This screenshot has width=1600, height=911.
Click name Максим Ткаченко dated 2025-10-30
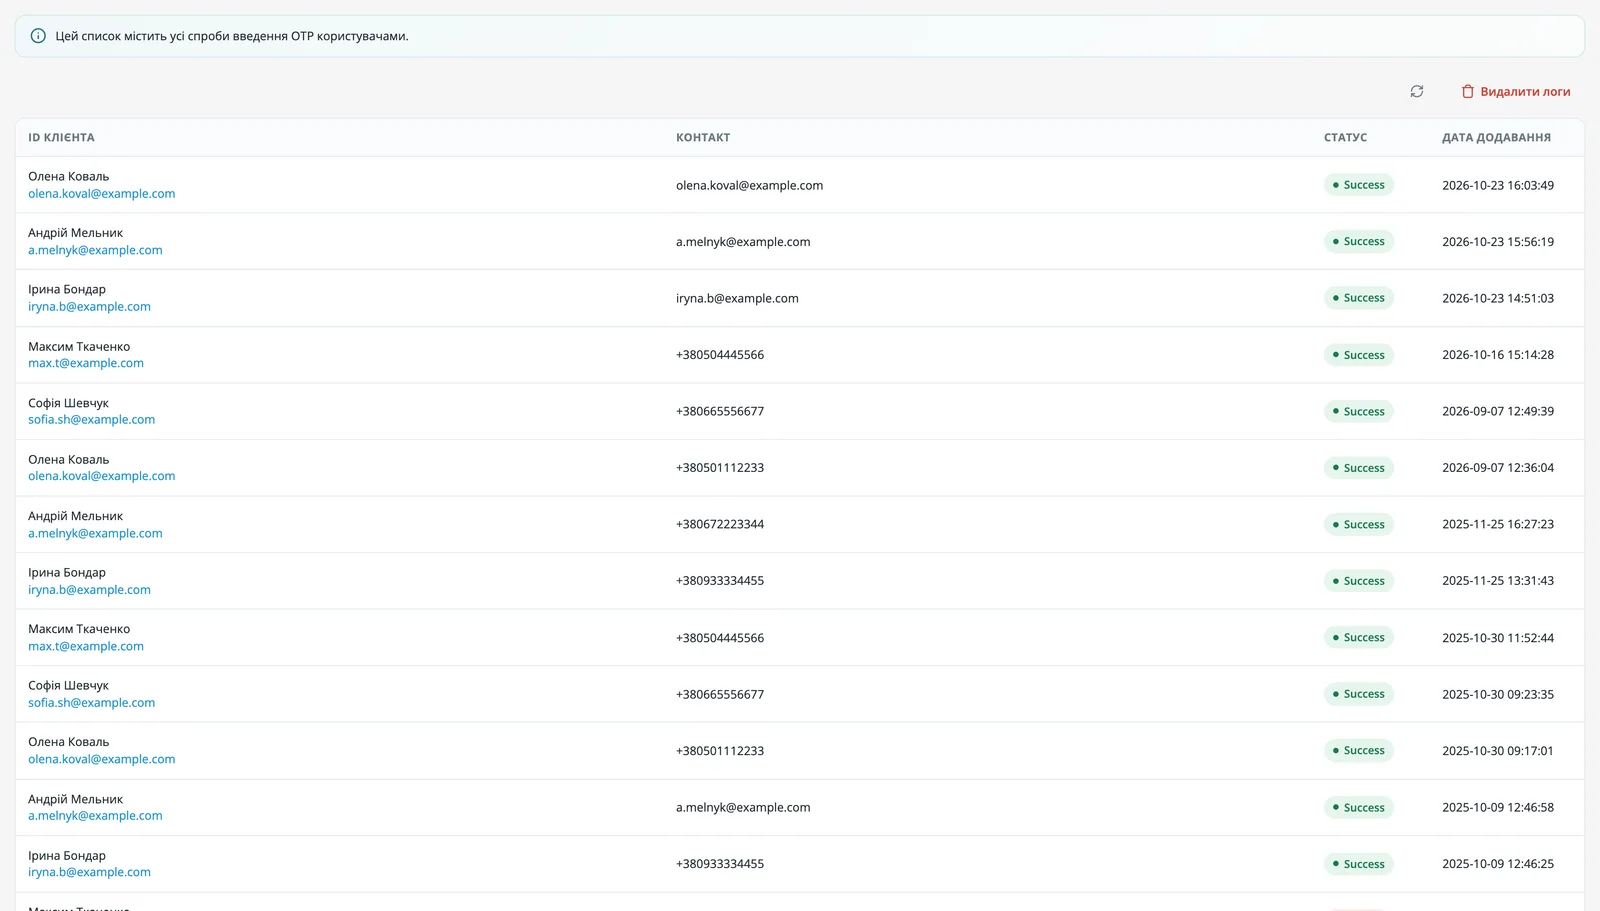[x=79, y=629]
